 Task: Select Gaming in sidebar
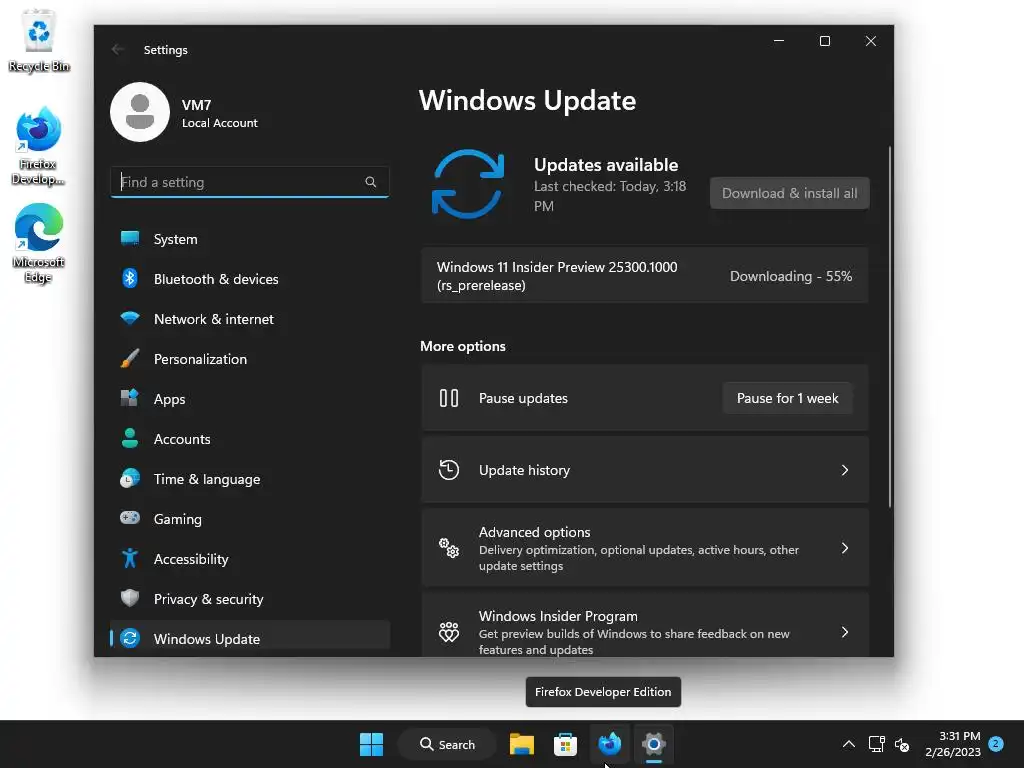[x=250, y=519]
